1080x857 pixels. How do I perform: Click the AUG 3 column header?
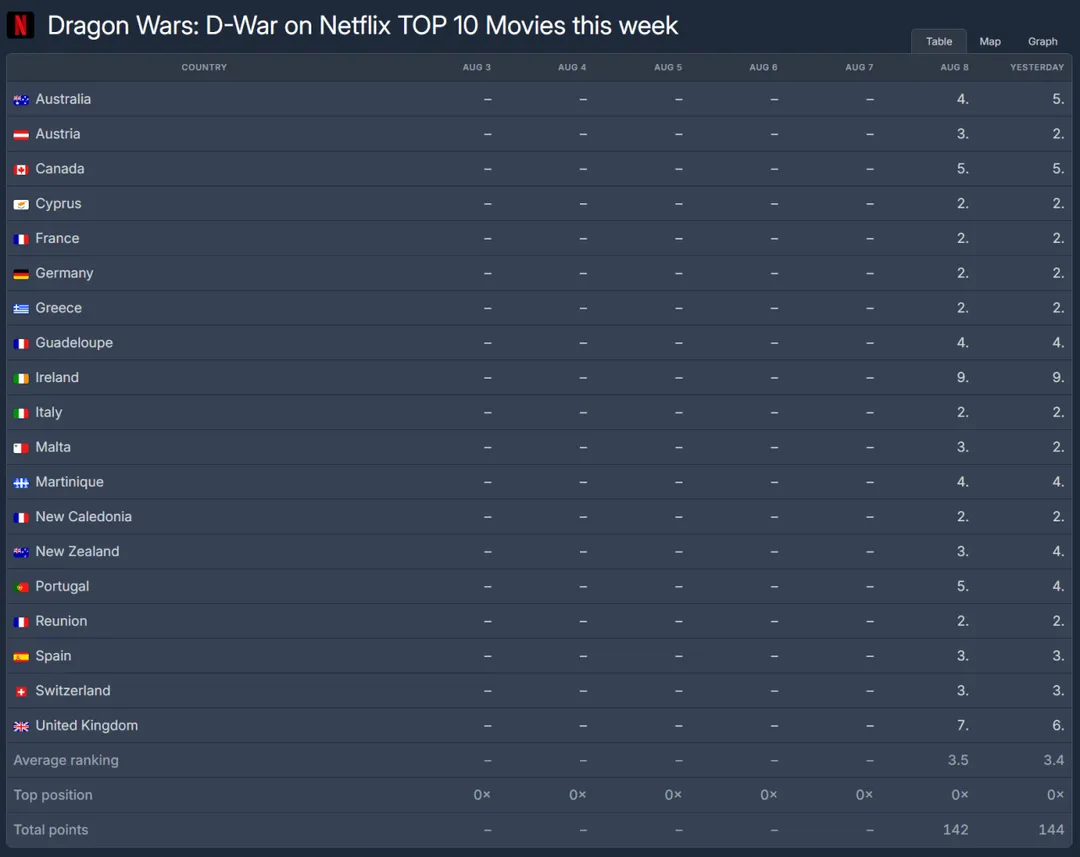[x=477, y=67]
